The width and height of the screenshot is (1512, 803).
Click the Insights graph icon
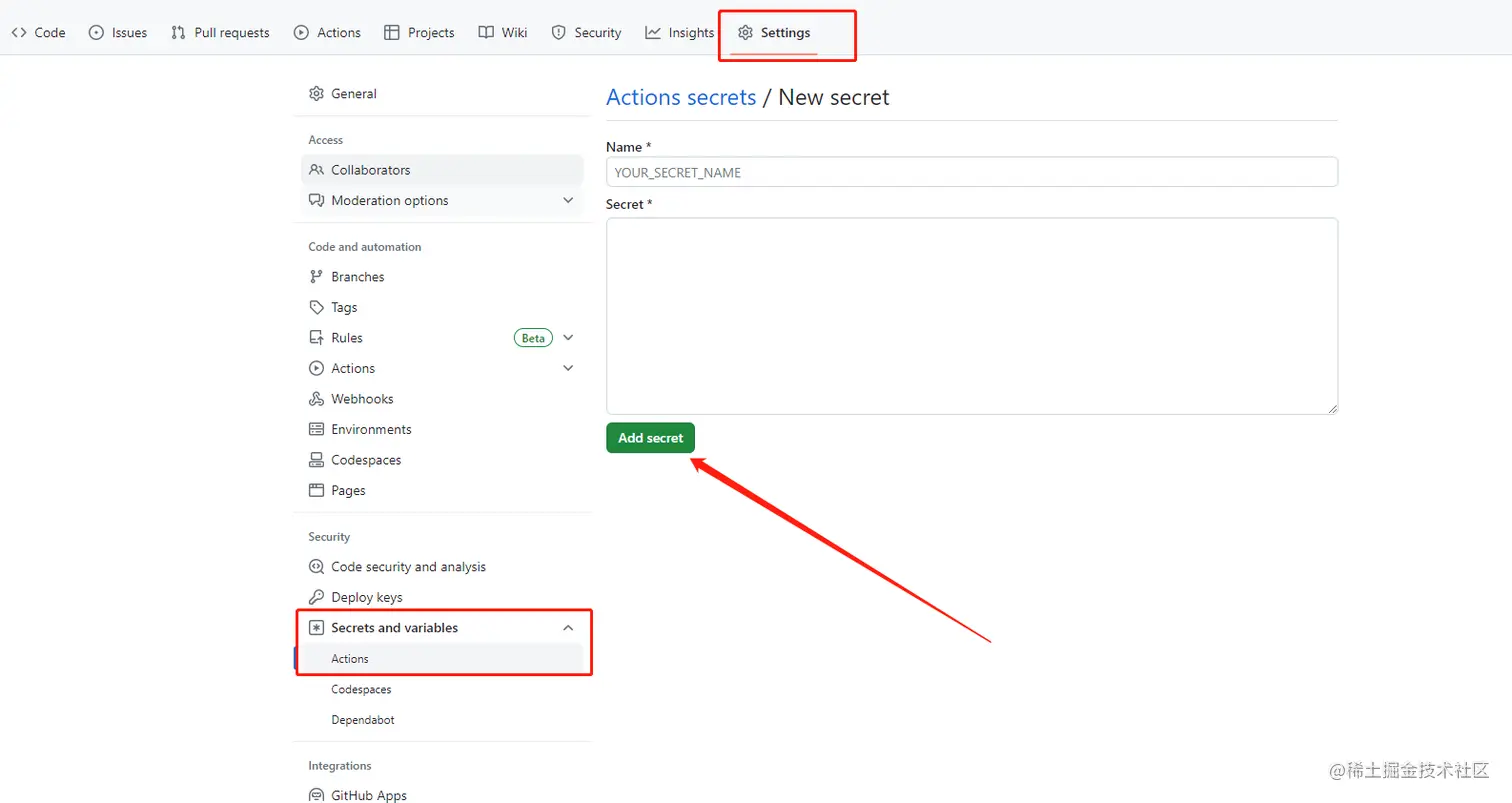point(653,32)
